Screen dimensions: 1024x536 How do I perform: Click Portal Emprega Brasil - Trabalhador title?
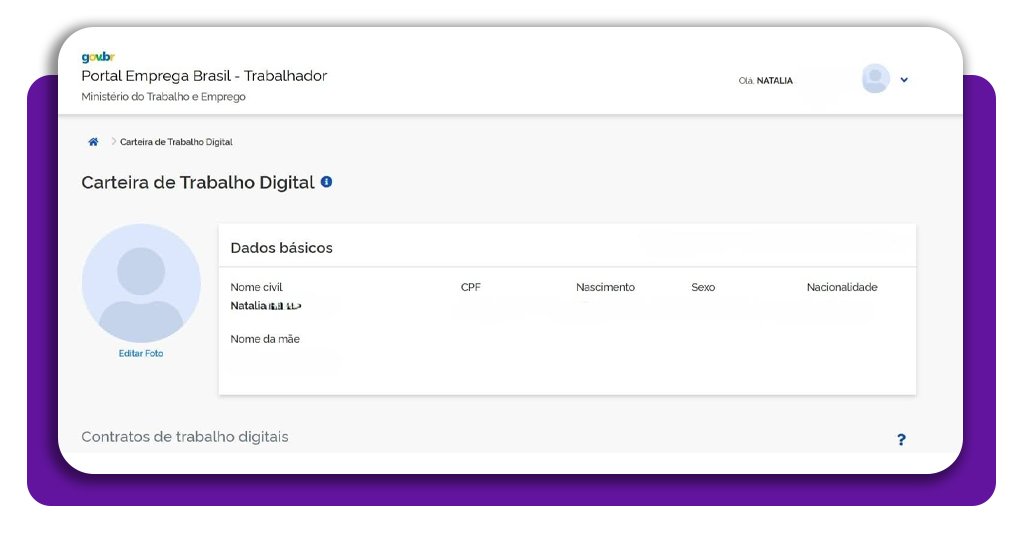204,76
